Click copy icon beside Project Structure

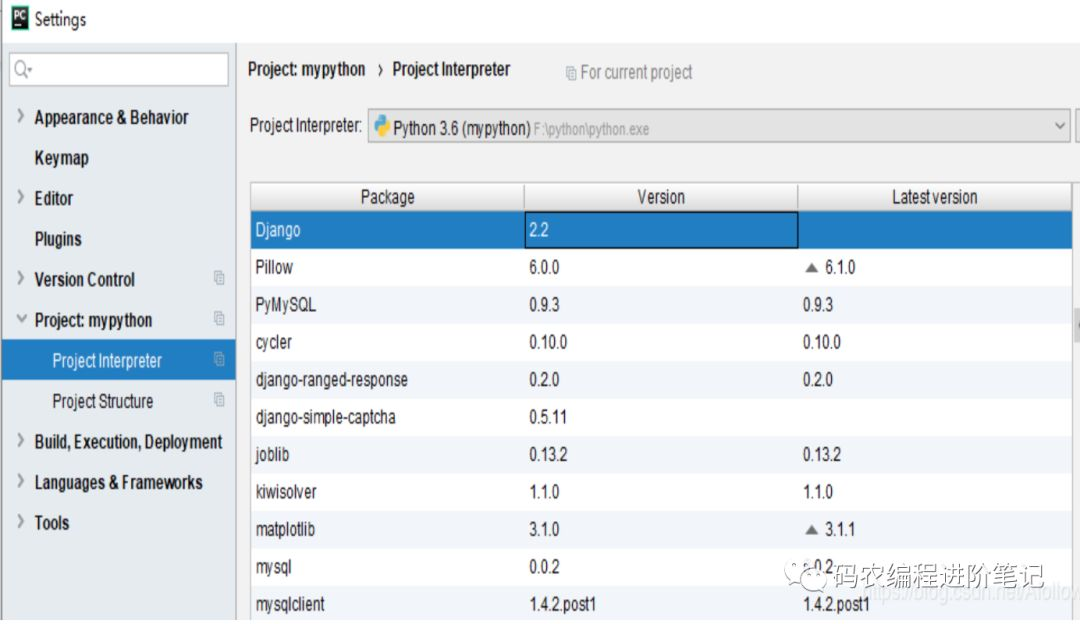219,400
